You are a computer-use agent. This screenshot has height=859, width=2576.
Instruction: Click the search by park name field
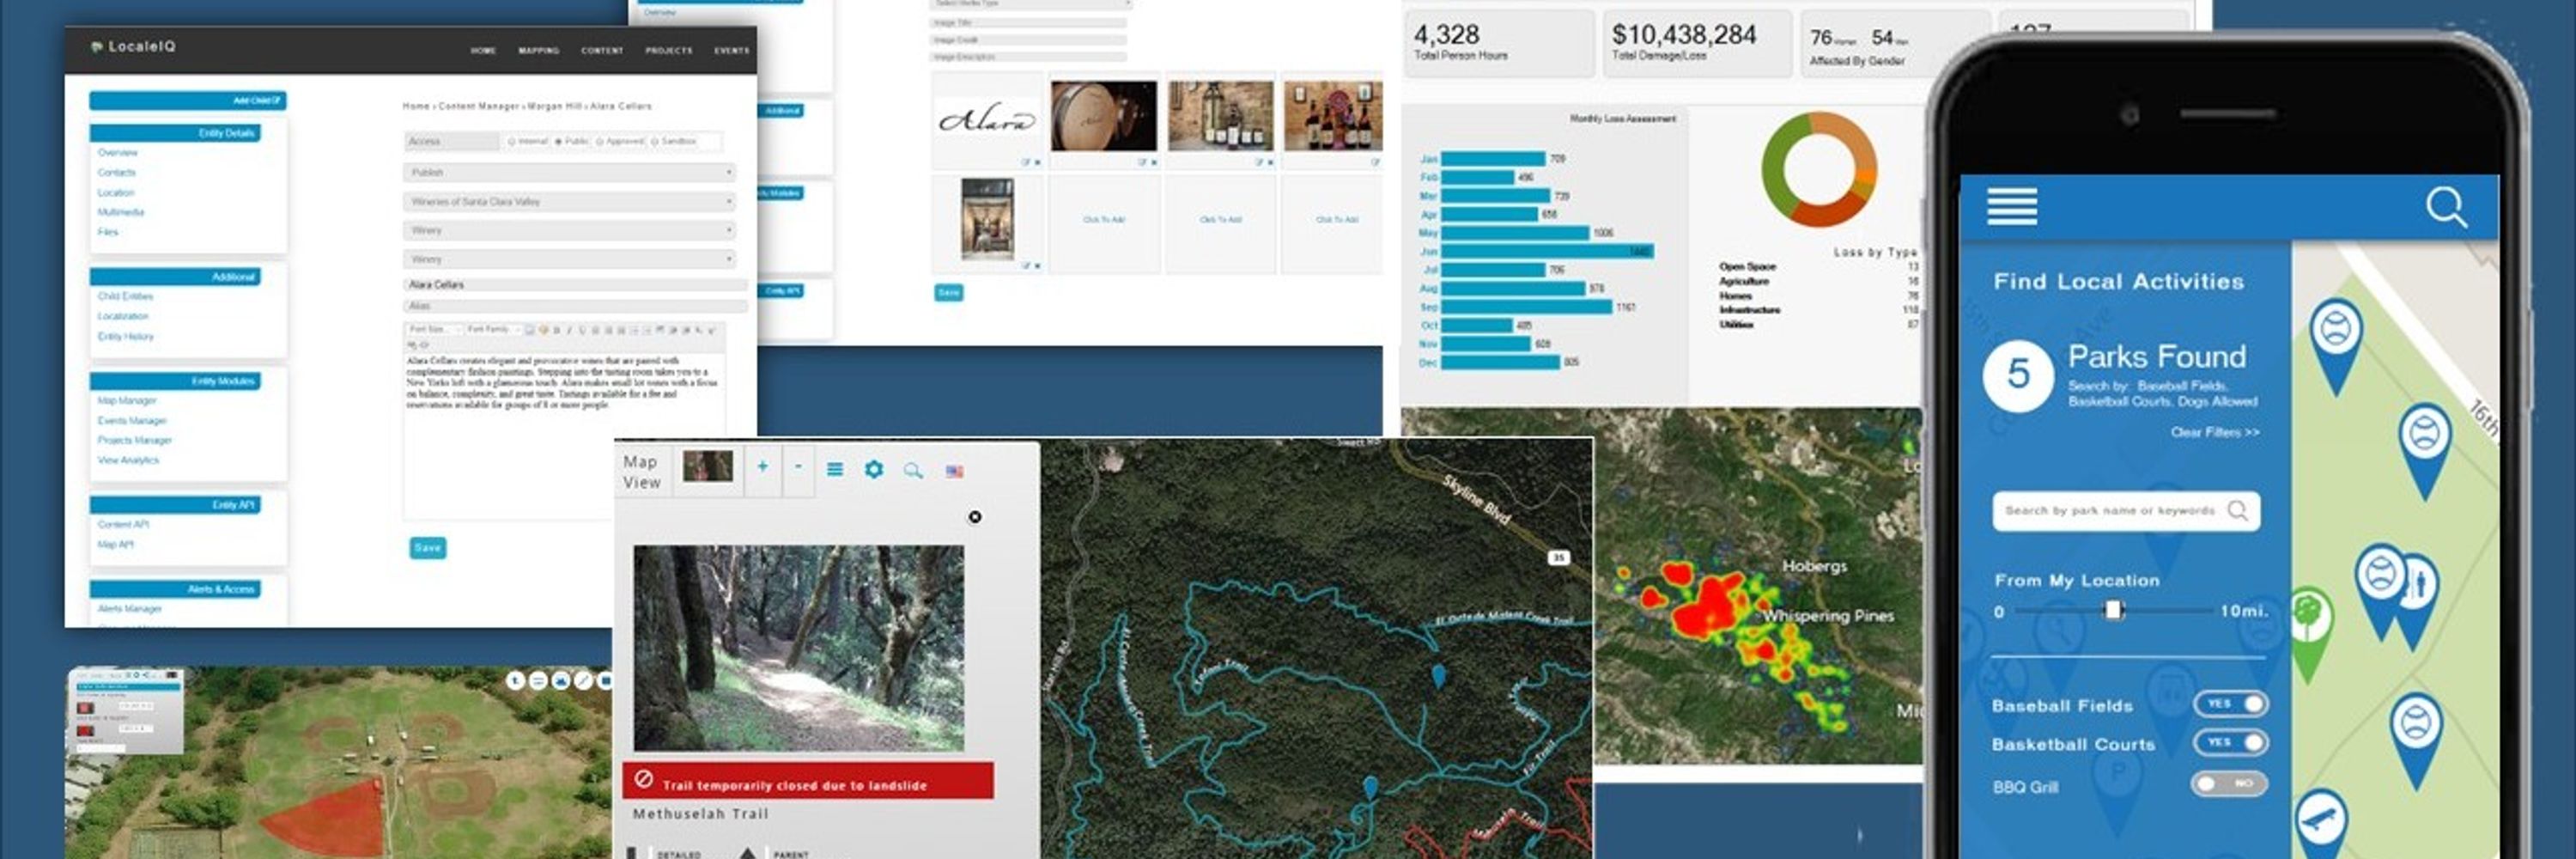(x=2126, y=511)
